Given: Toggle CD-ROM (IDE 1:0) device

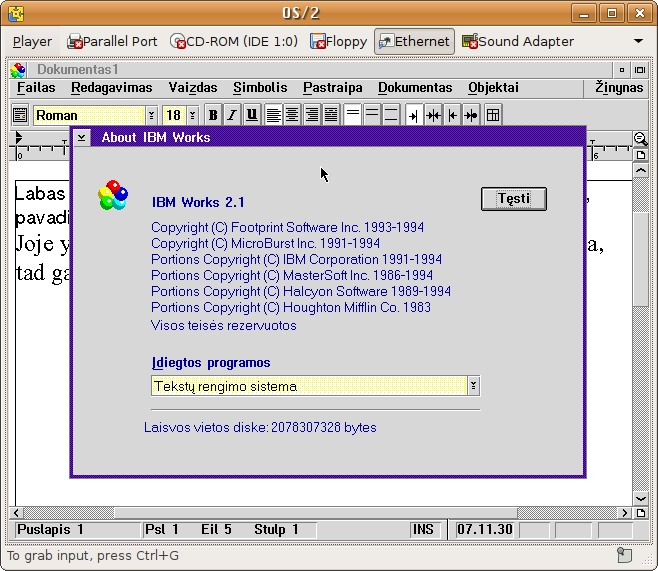Looking at the screenshot, I should pyautogui.click(x=233, y=42).
